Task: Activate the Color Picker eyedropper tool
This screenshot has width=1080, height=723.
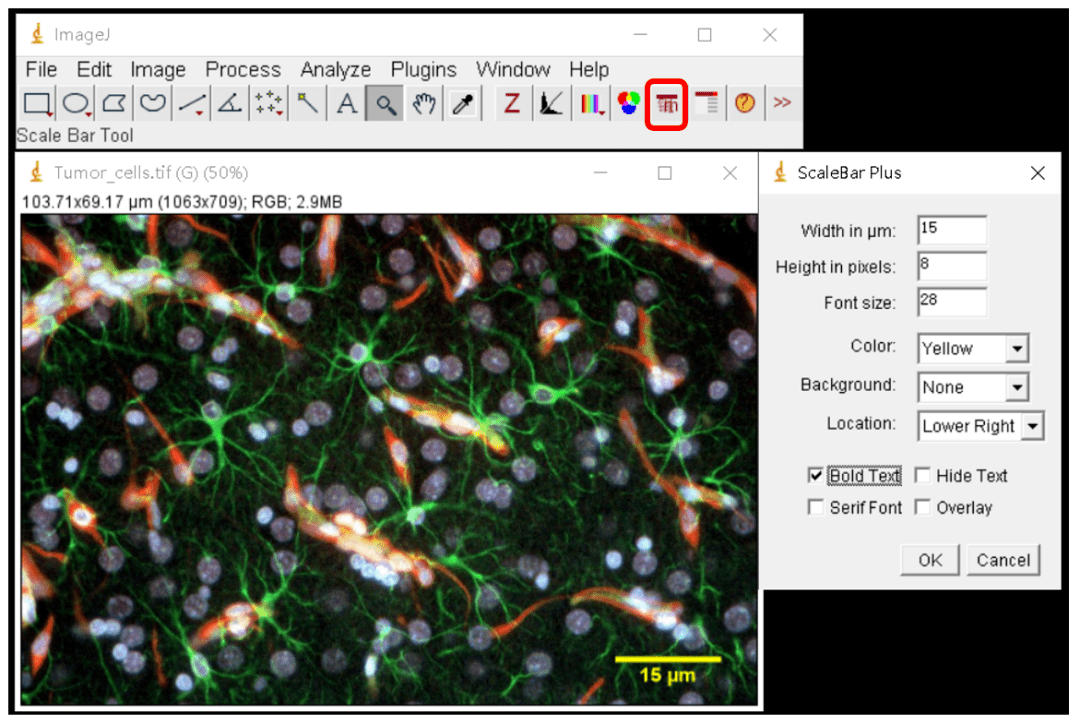Action: pos(461,103)
